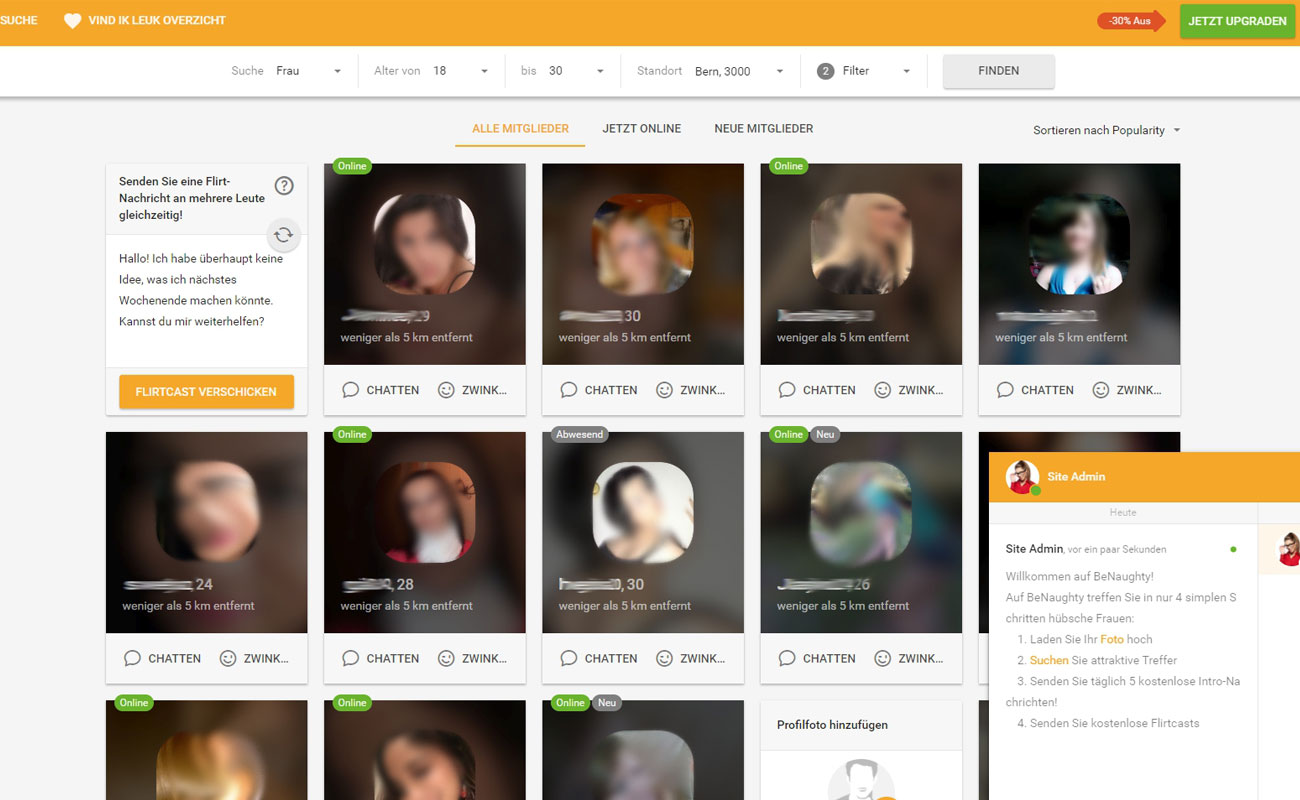Click the Heute date label in chat
1300x800 pixels.
click(x=1123, y=513)
